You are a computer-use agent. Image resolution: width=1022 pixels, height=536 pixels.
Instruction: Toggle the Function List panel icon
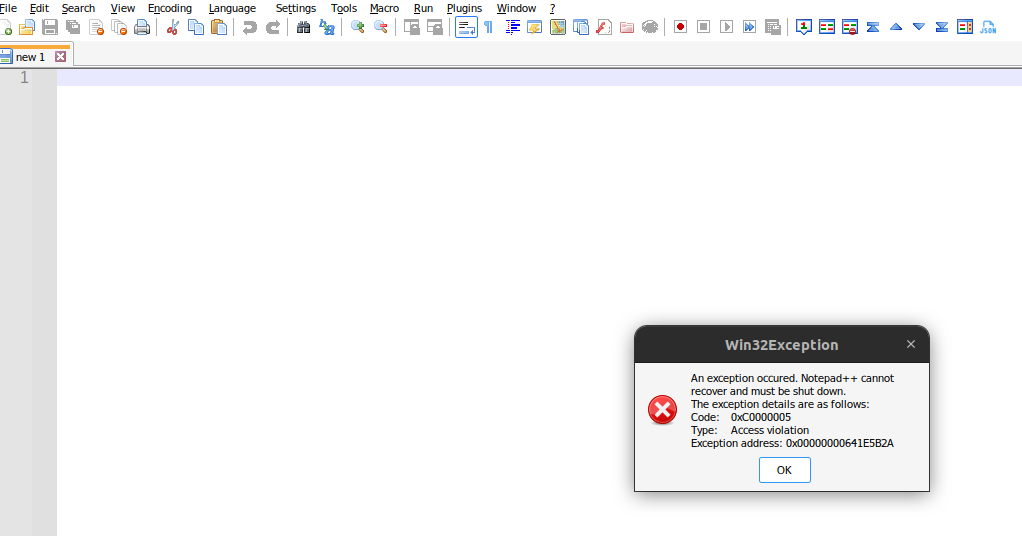[604, 27]
